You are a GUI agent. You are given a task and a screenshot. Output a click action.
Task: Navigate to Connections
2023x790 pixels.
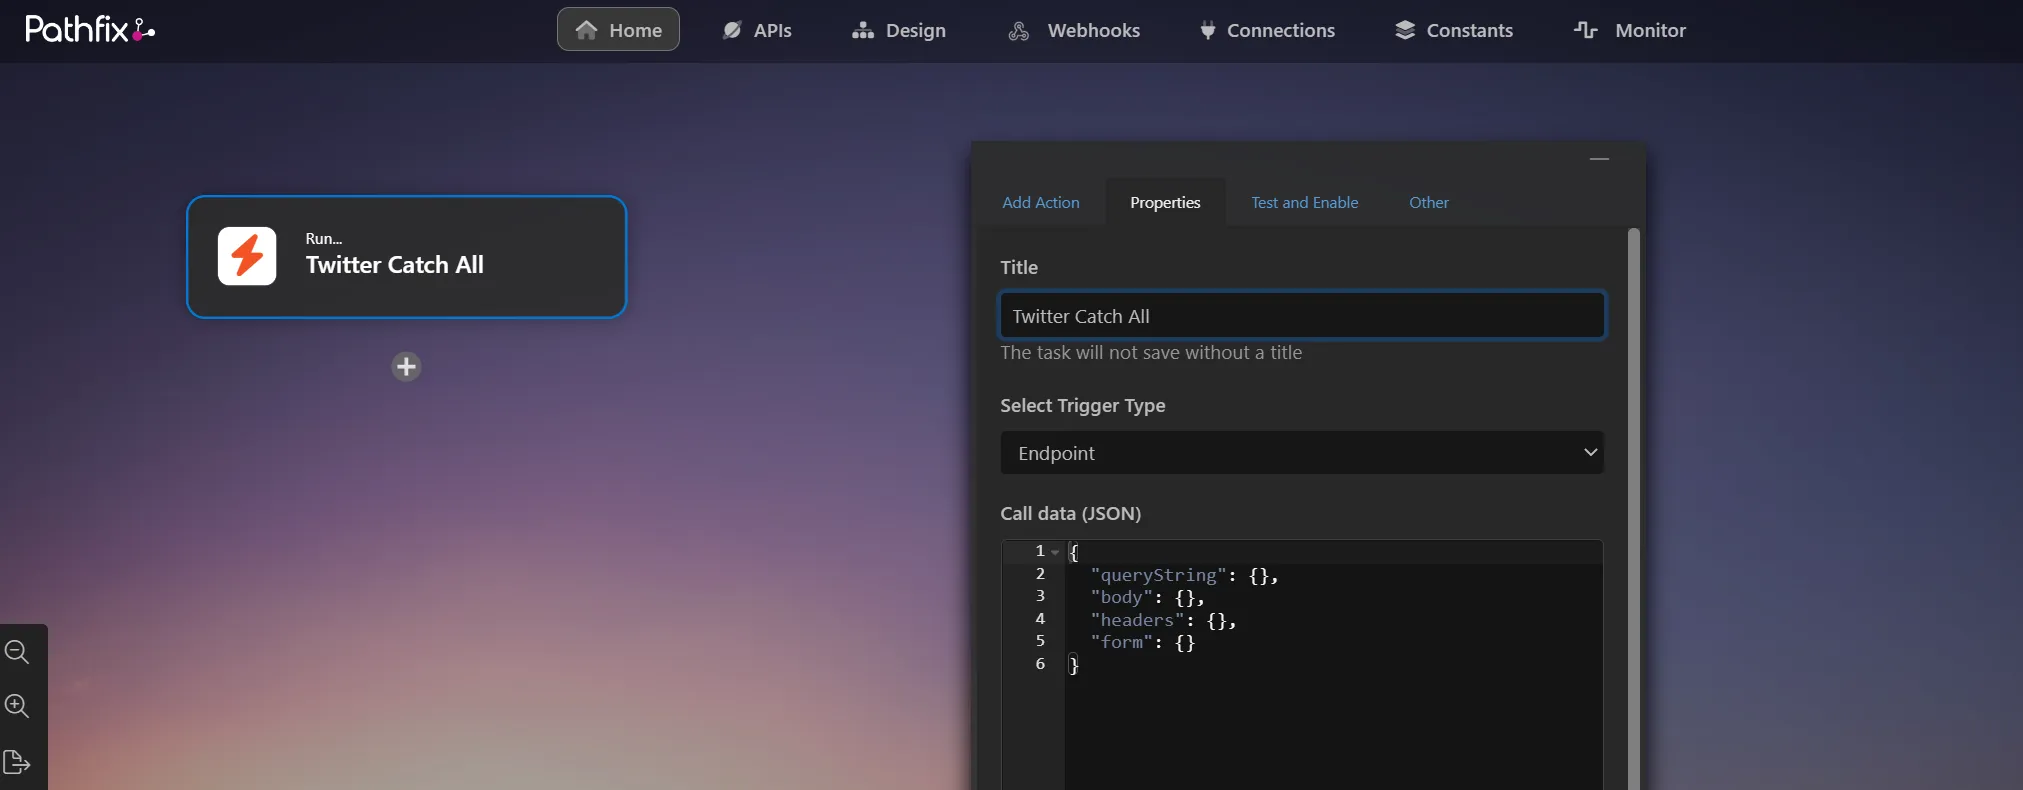1267,30
